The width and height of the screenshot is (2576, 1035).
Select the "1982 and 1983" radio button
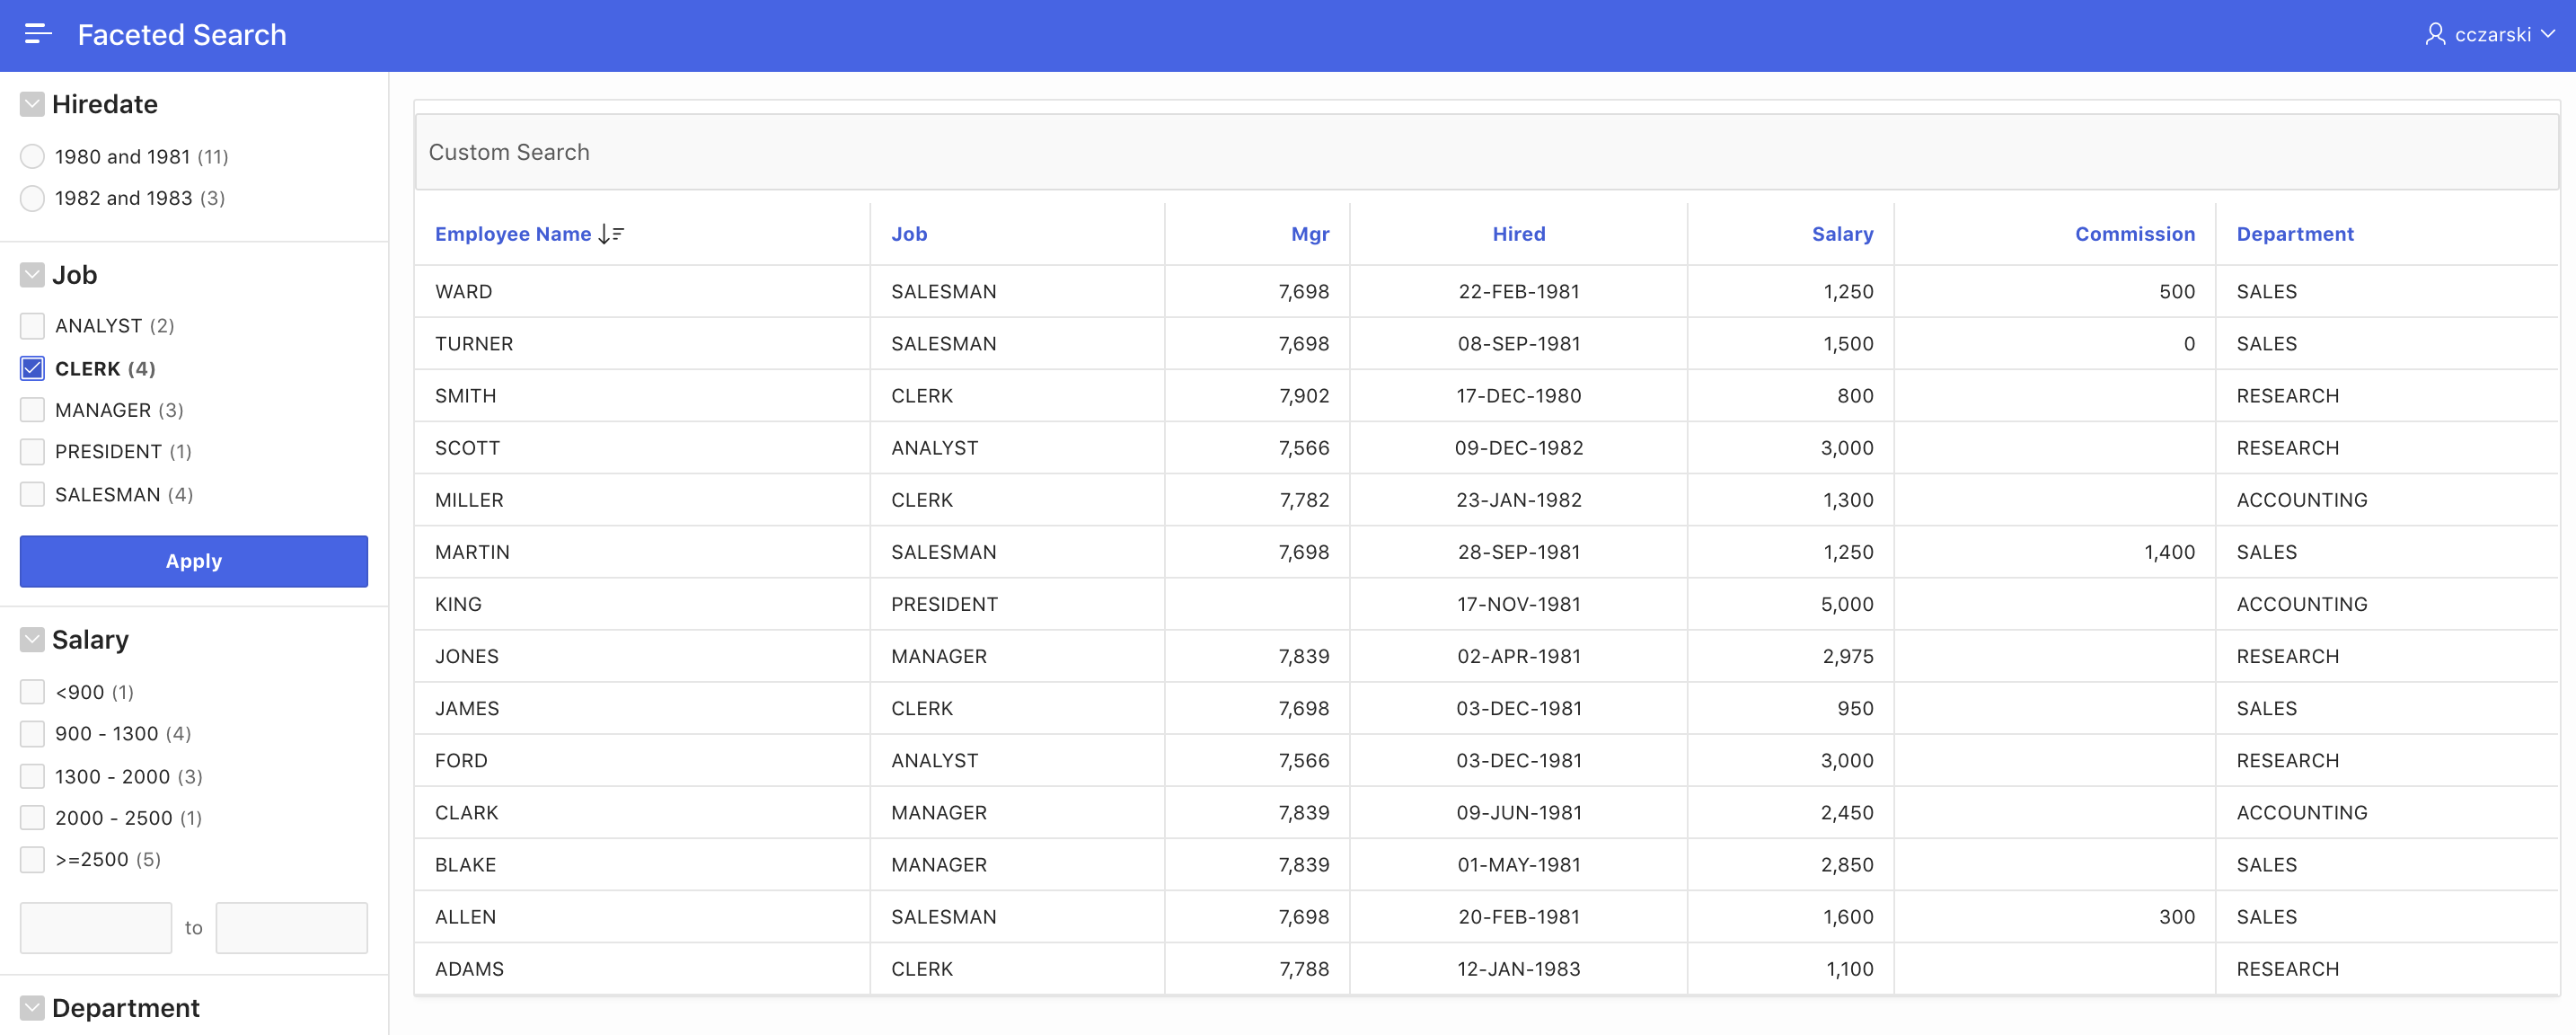coord(31,198)
